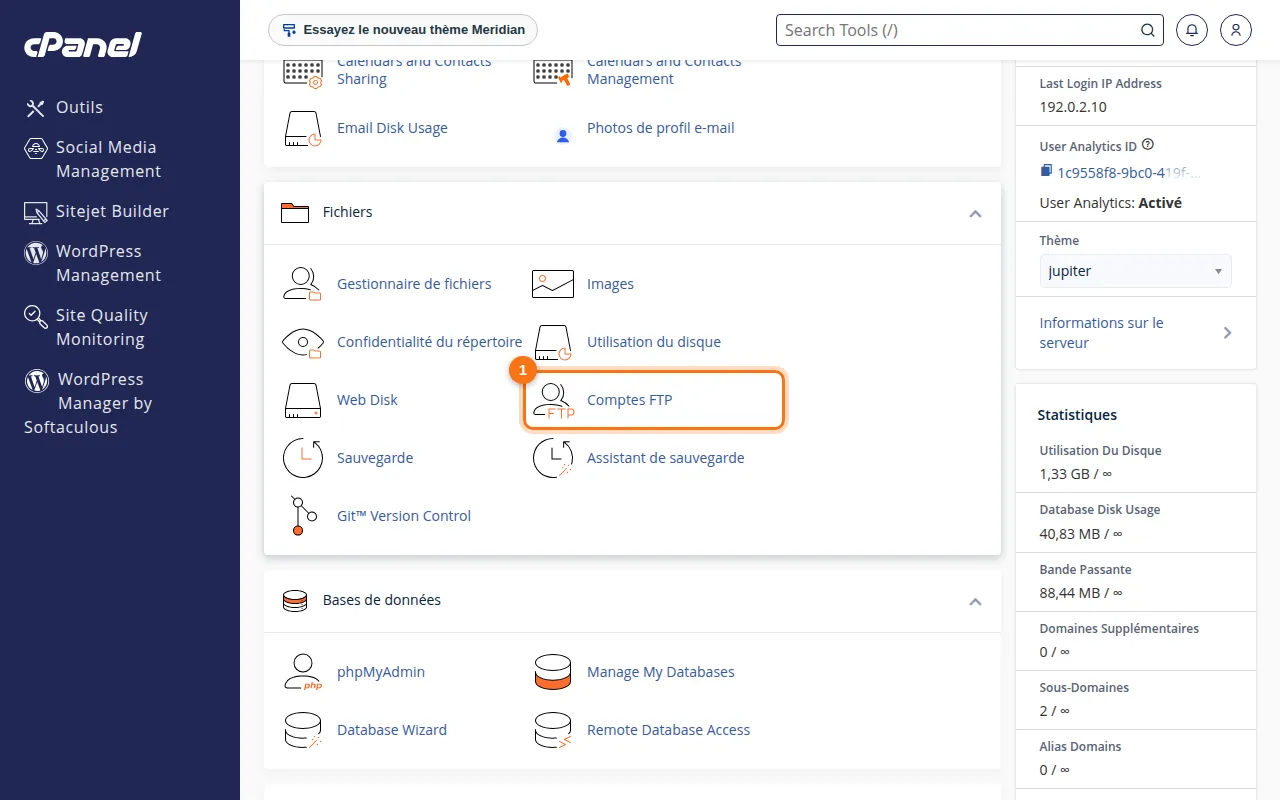Click the Images tool icon
The image size is (1280, 800).
click(552, 284)
